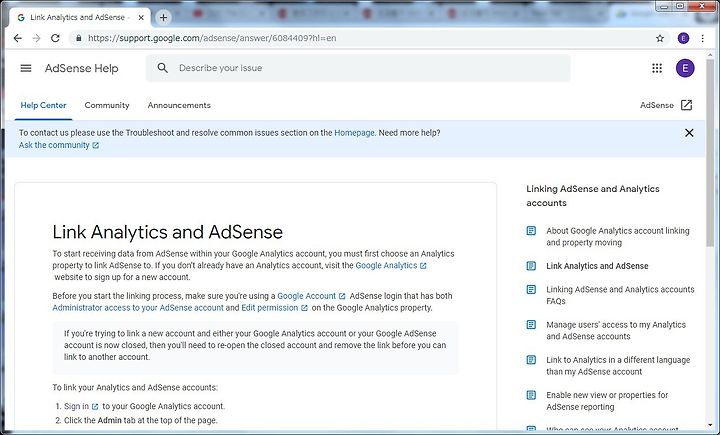The height and width of the screenshot is (435, 720).
Task: Switch to the Help Center tab
Action: coord(43,105)
